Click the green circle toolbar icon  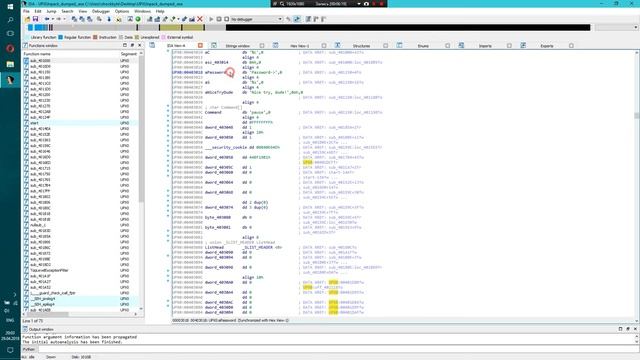tap(138, 19)
